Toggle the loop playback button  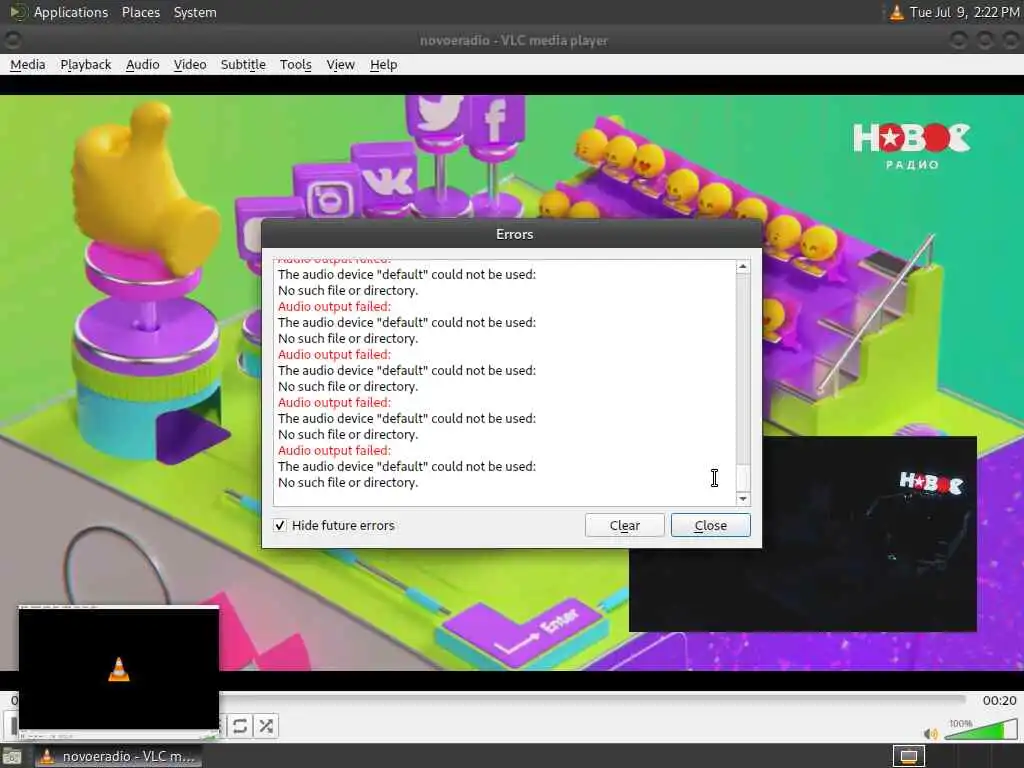coord(240,726)
